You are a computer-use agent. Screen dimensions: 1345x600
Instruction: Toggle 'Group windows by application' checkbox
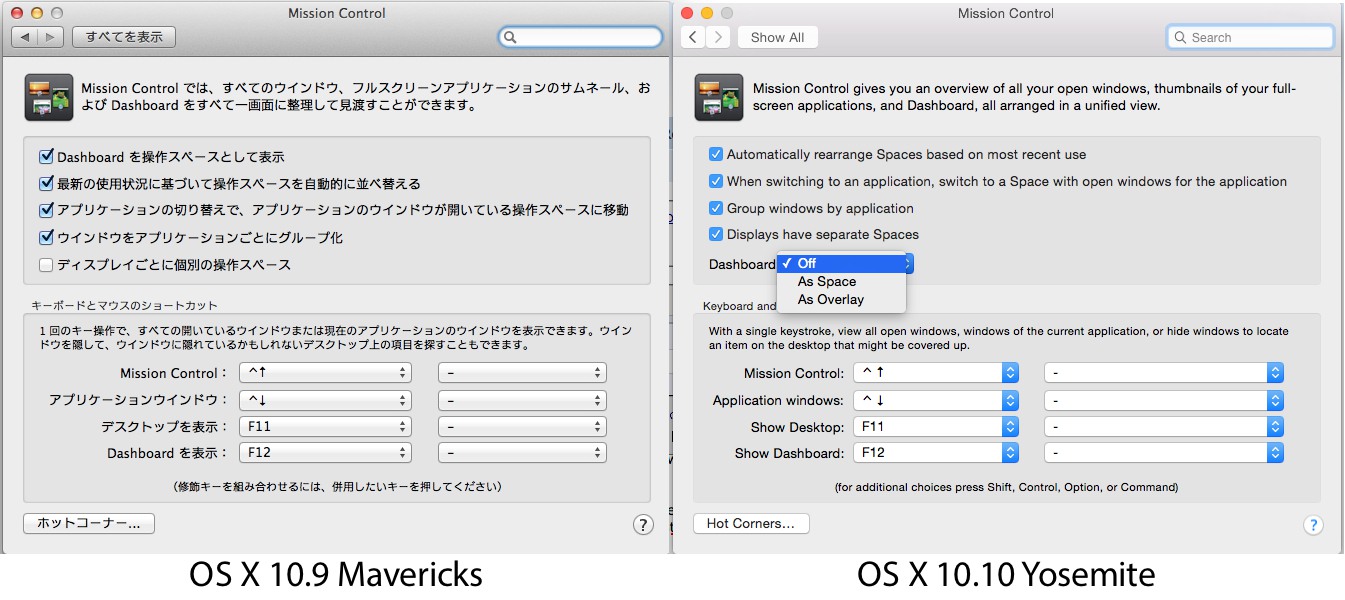point(716,209)
